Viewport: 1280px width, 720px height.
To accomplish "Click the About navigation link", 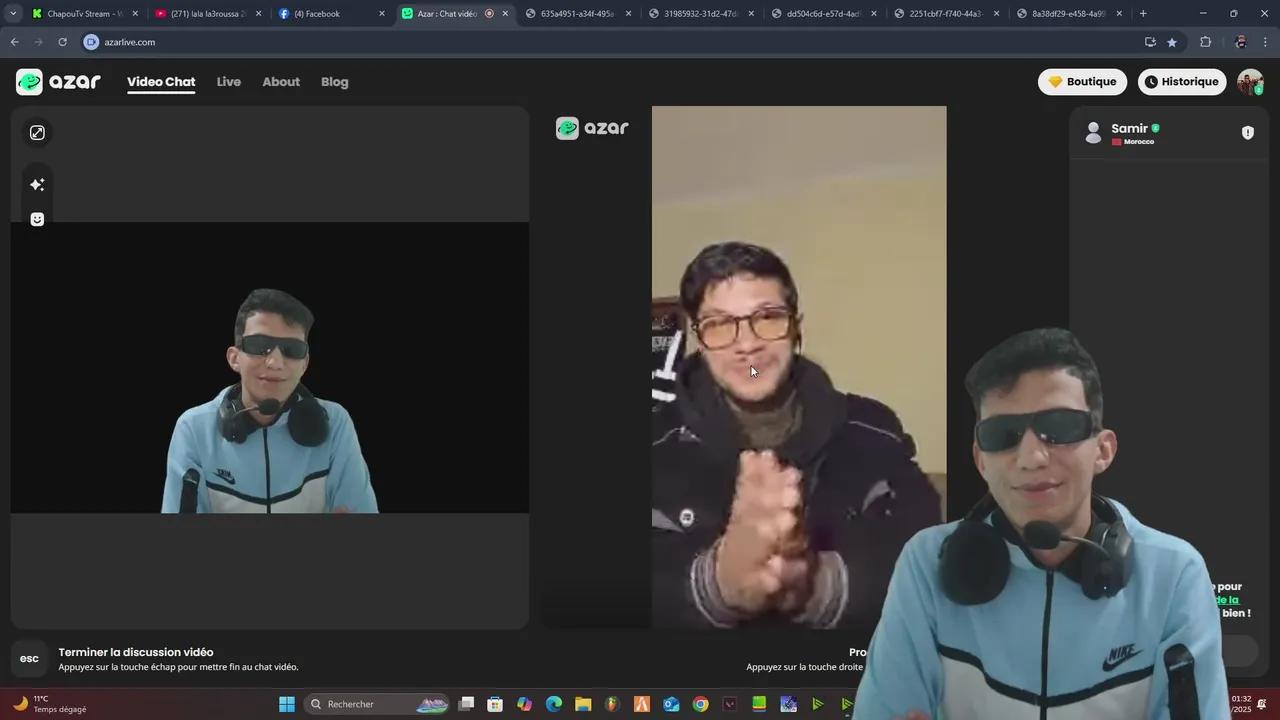I will pyautogui.click(x=281, y=81).
